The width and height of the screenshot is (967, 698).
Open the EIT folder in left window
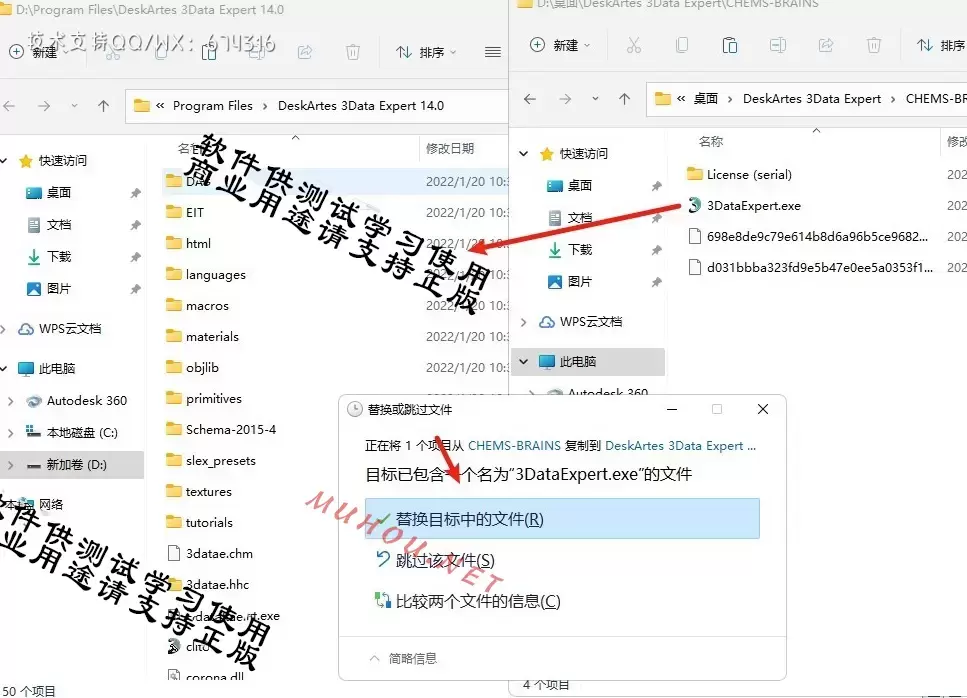(194, 212)
